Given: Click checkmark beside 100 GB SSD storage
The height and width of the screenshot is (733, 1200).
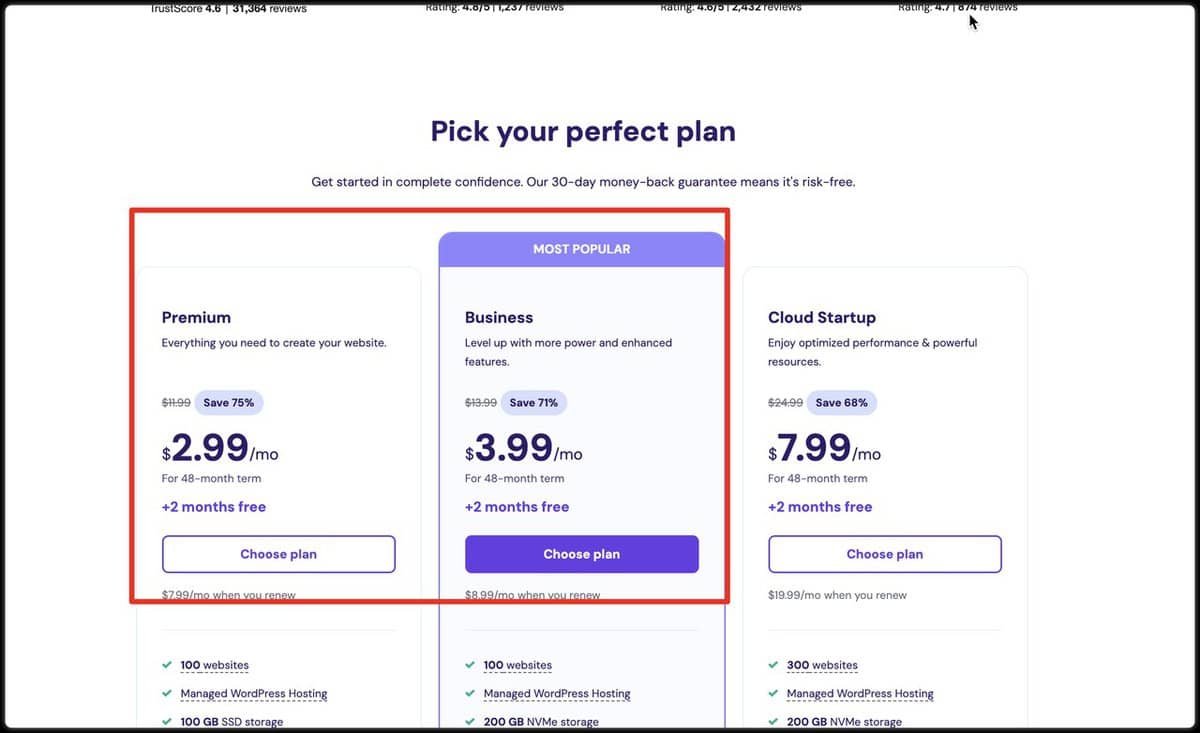Looking at the screenshot, I should click(166, 721).
